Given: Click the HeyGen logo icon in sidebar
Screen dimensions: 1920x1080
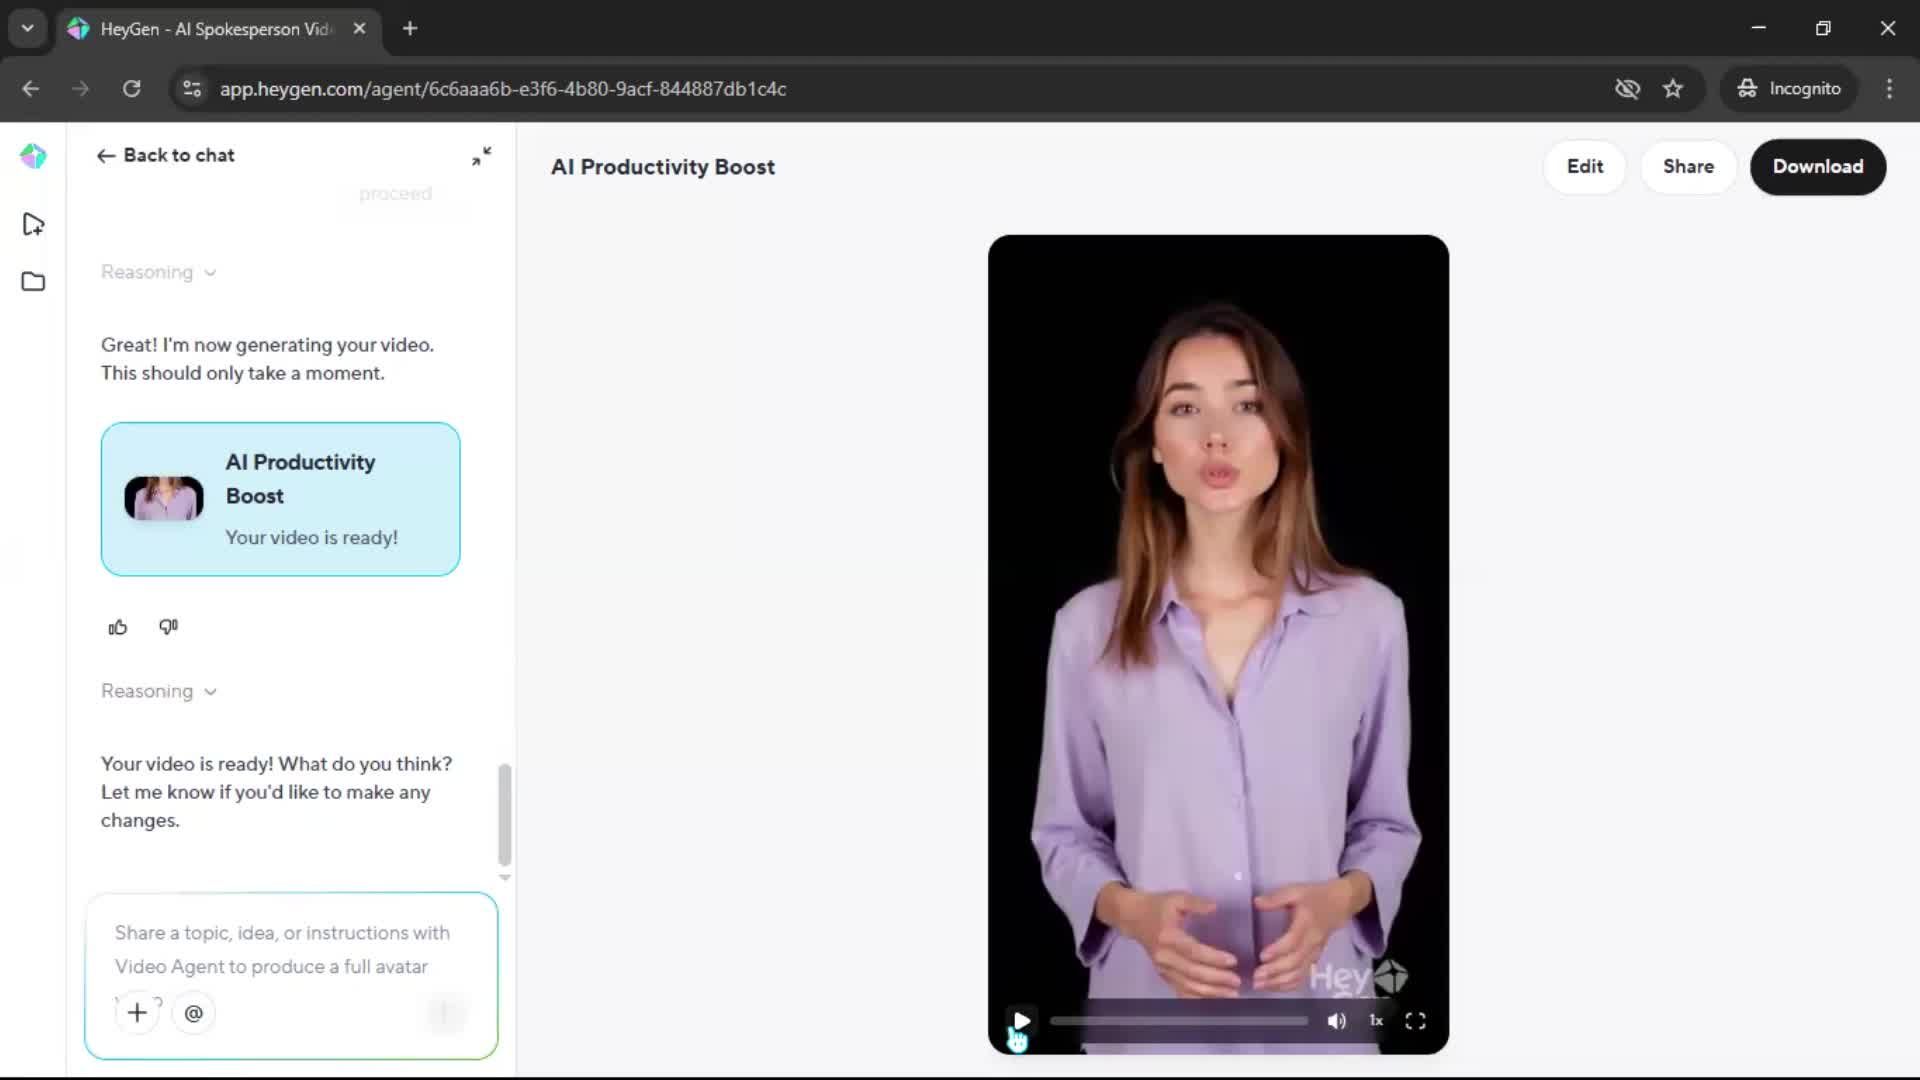Looking at the screenshot, I should 33,156.
